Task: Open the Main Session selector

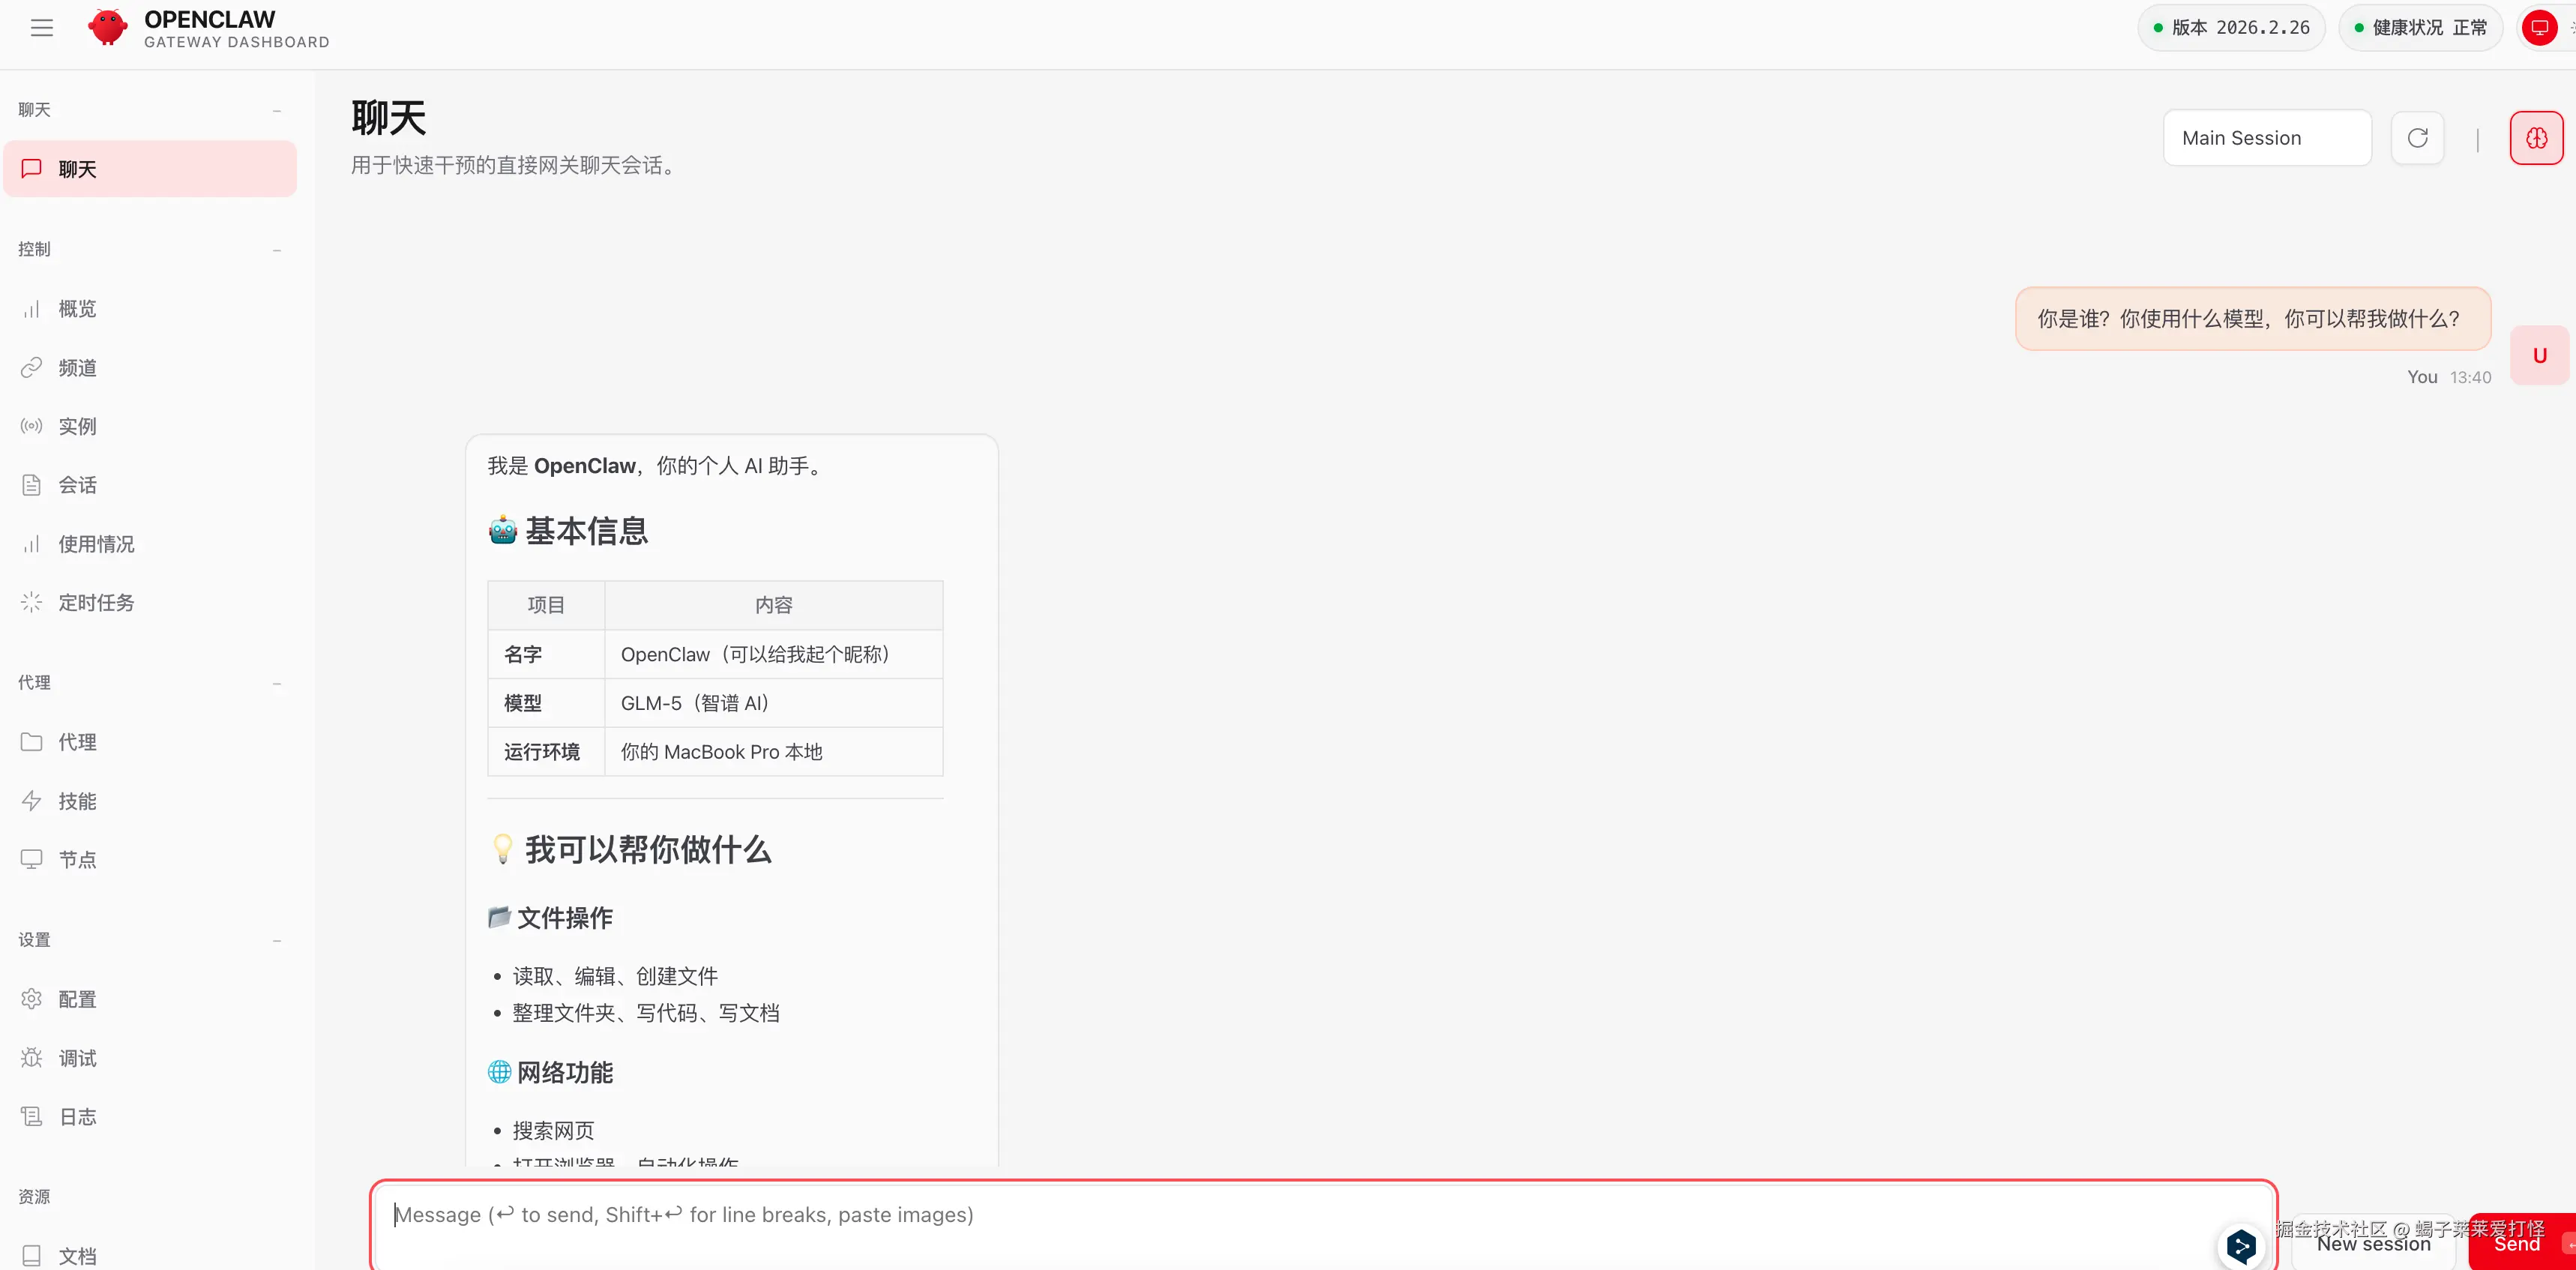Action: coord(2267,137)
